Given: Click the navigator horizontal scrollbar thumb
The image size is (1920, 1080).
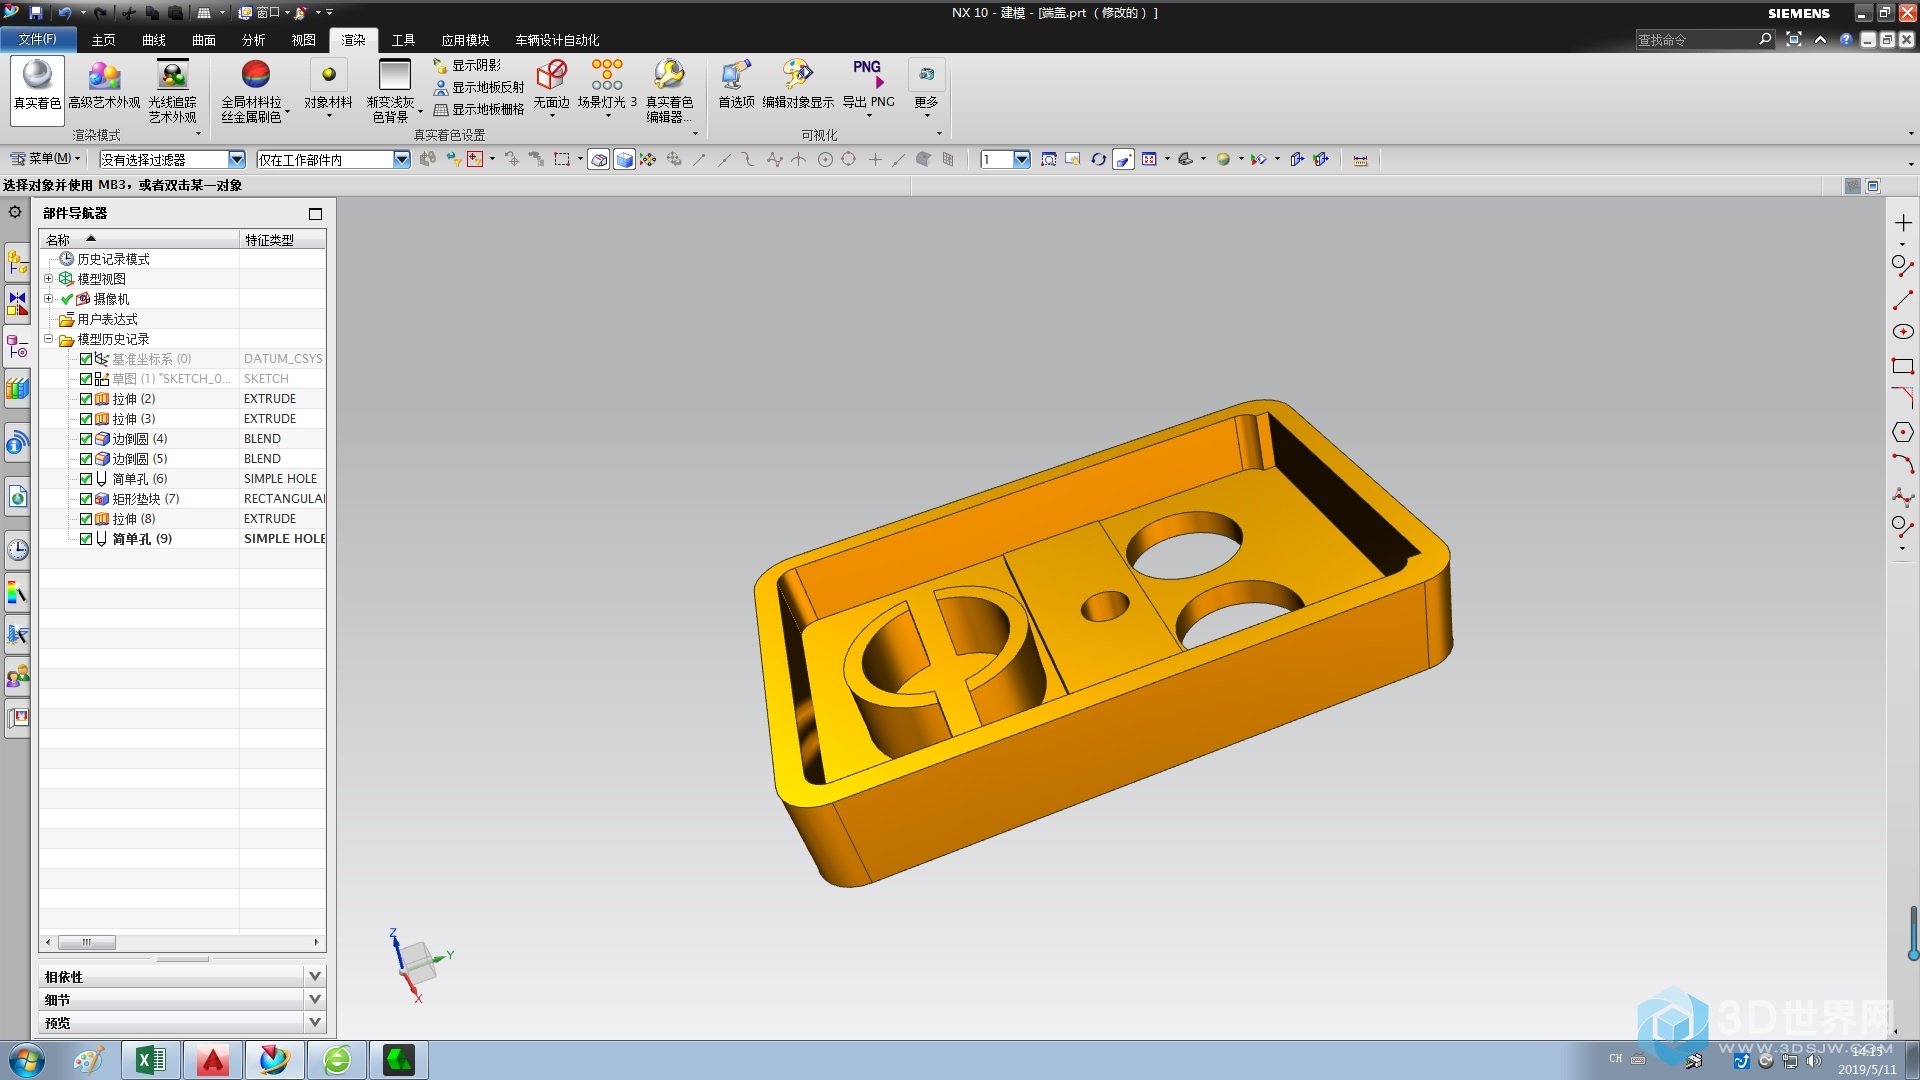Looking at the screenshot, I should [x=87, y=942].
